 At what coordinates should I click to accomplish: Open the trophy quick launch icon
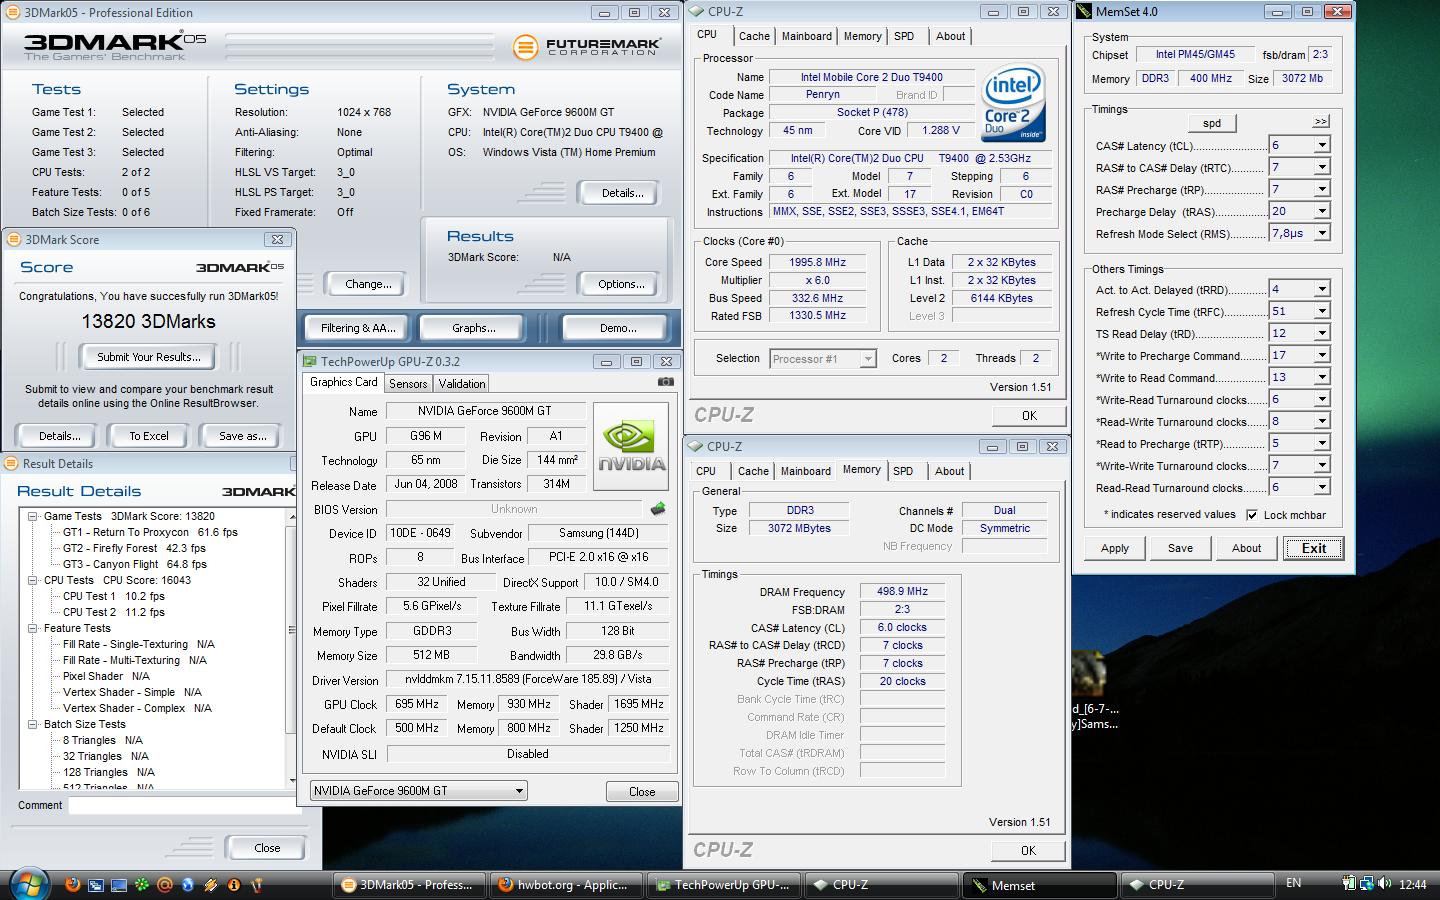tap(257, 885)
